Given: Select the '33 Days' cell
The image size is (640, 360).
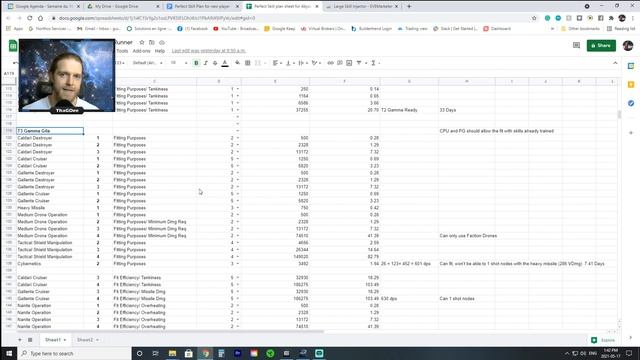Looking at the screenshot, I should pos(467,110).
